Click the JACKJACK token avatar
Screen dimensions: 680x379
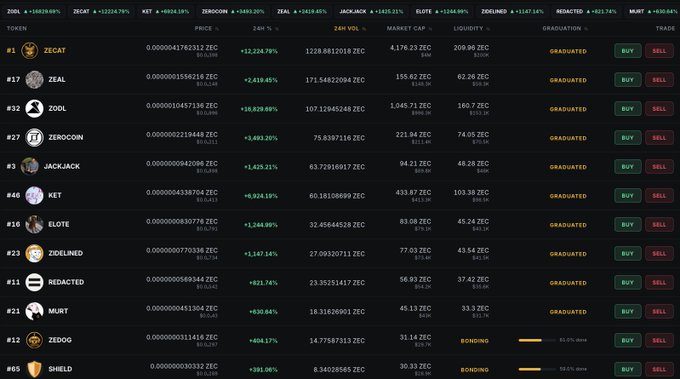pyautogui.click(x=29, y=167)
